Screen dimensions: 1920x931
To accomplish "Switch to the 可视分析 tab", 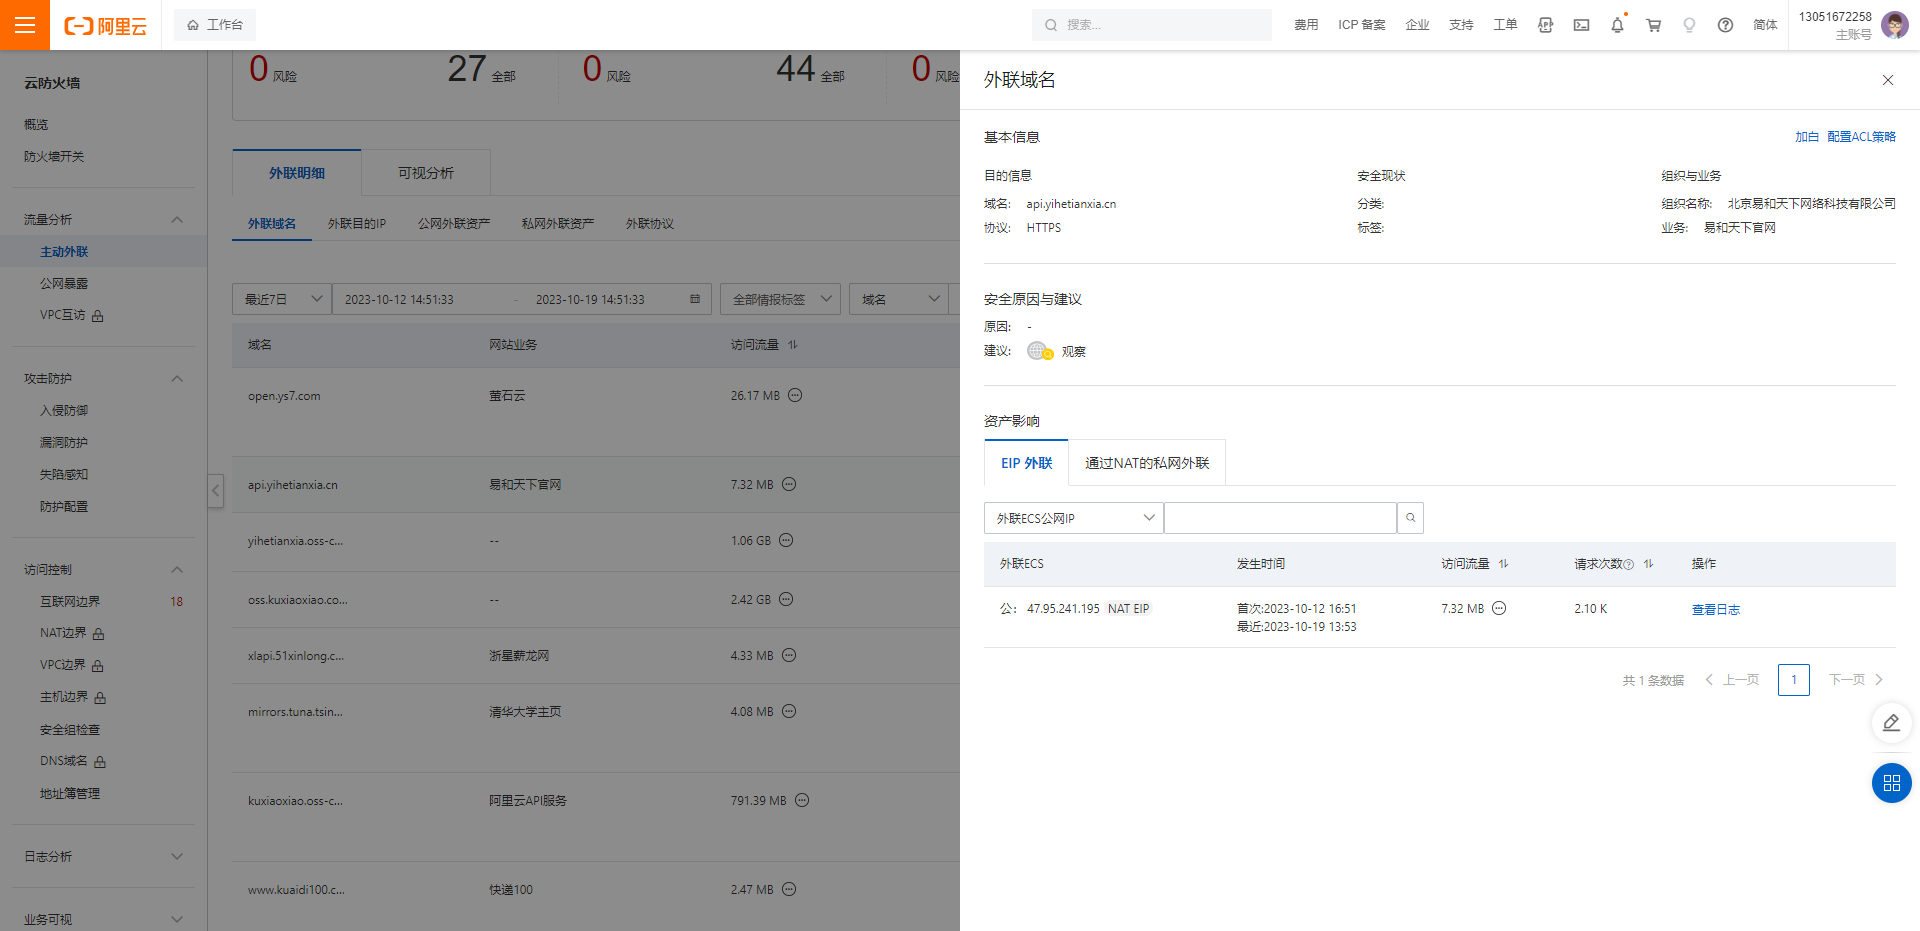I will point(426,173).
